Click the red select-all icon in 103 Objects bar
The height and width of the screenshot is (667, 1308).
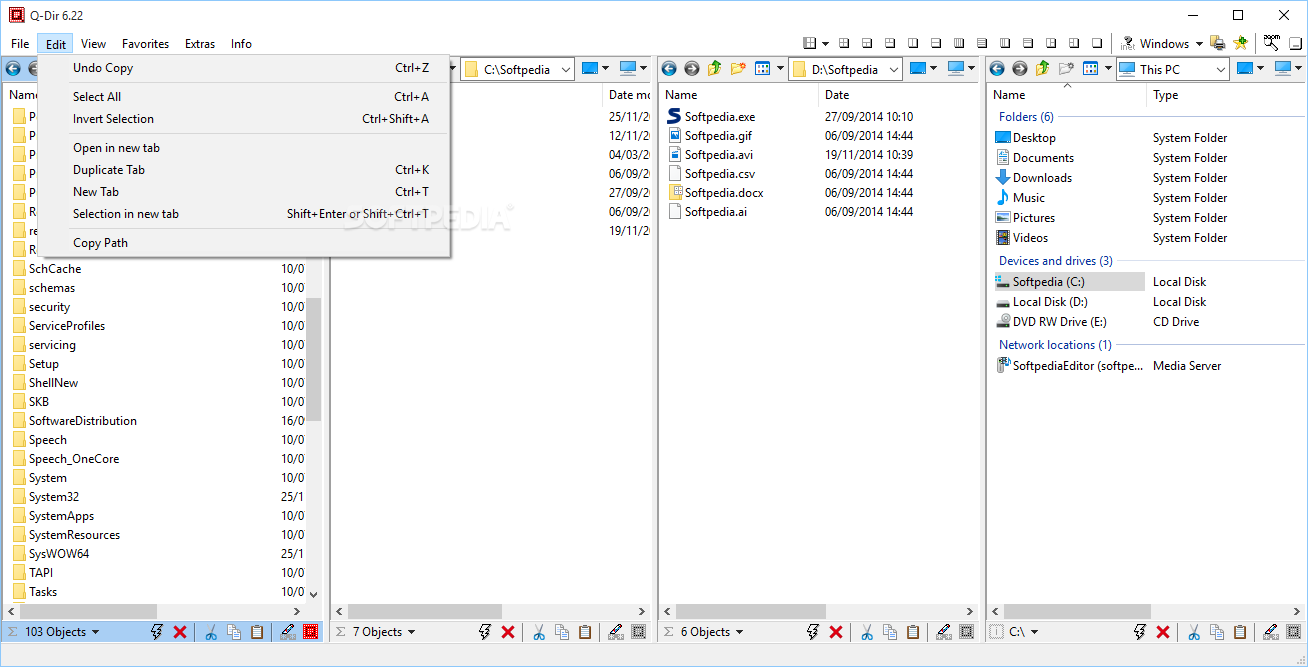[x=311, y=632]
